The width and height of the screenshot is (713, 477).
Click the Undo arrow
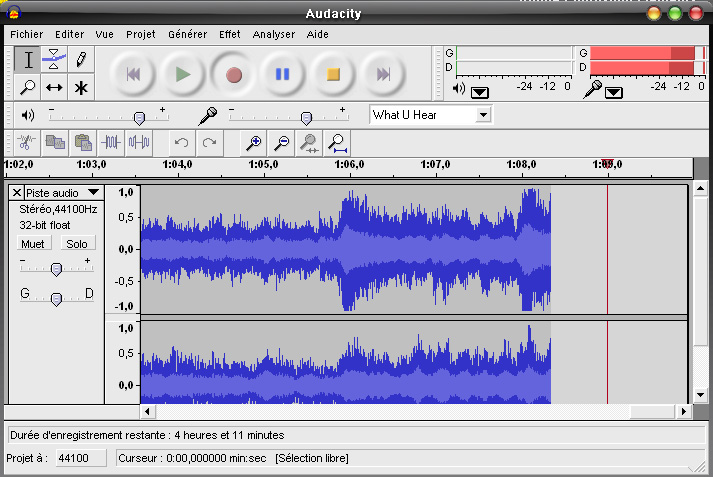tap(181, 143)
